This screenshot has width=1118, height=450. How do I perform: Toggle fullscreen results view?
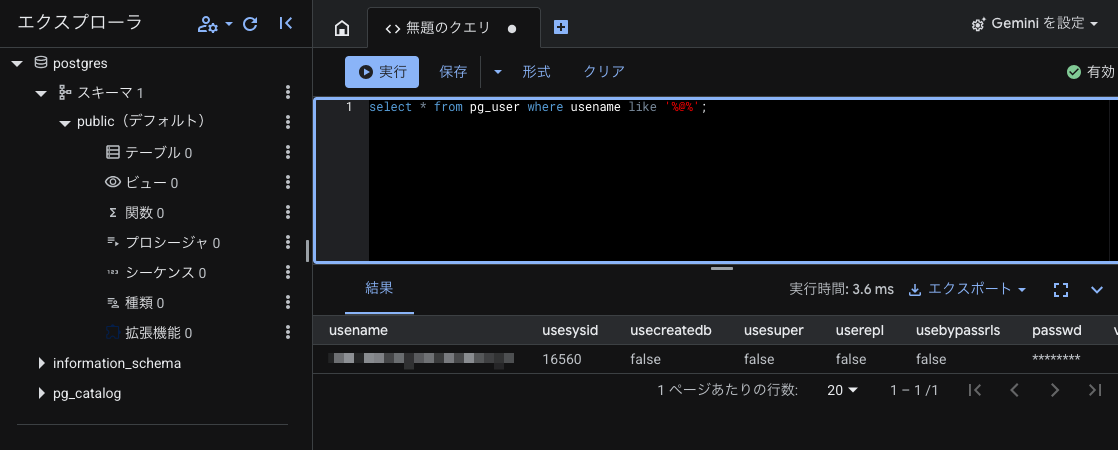1061,290
